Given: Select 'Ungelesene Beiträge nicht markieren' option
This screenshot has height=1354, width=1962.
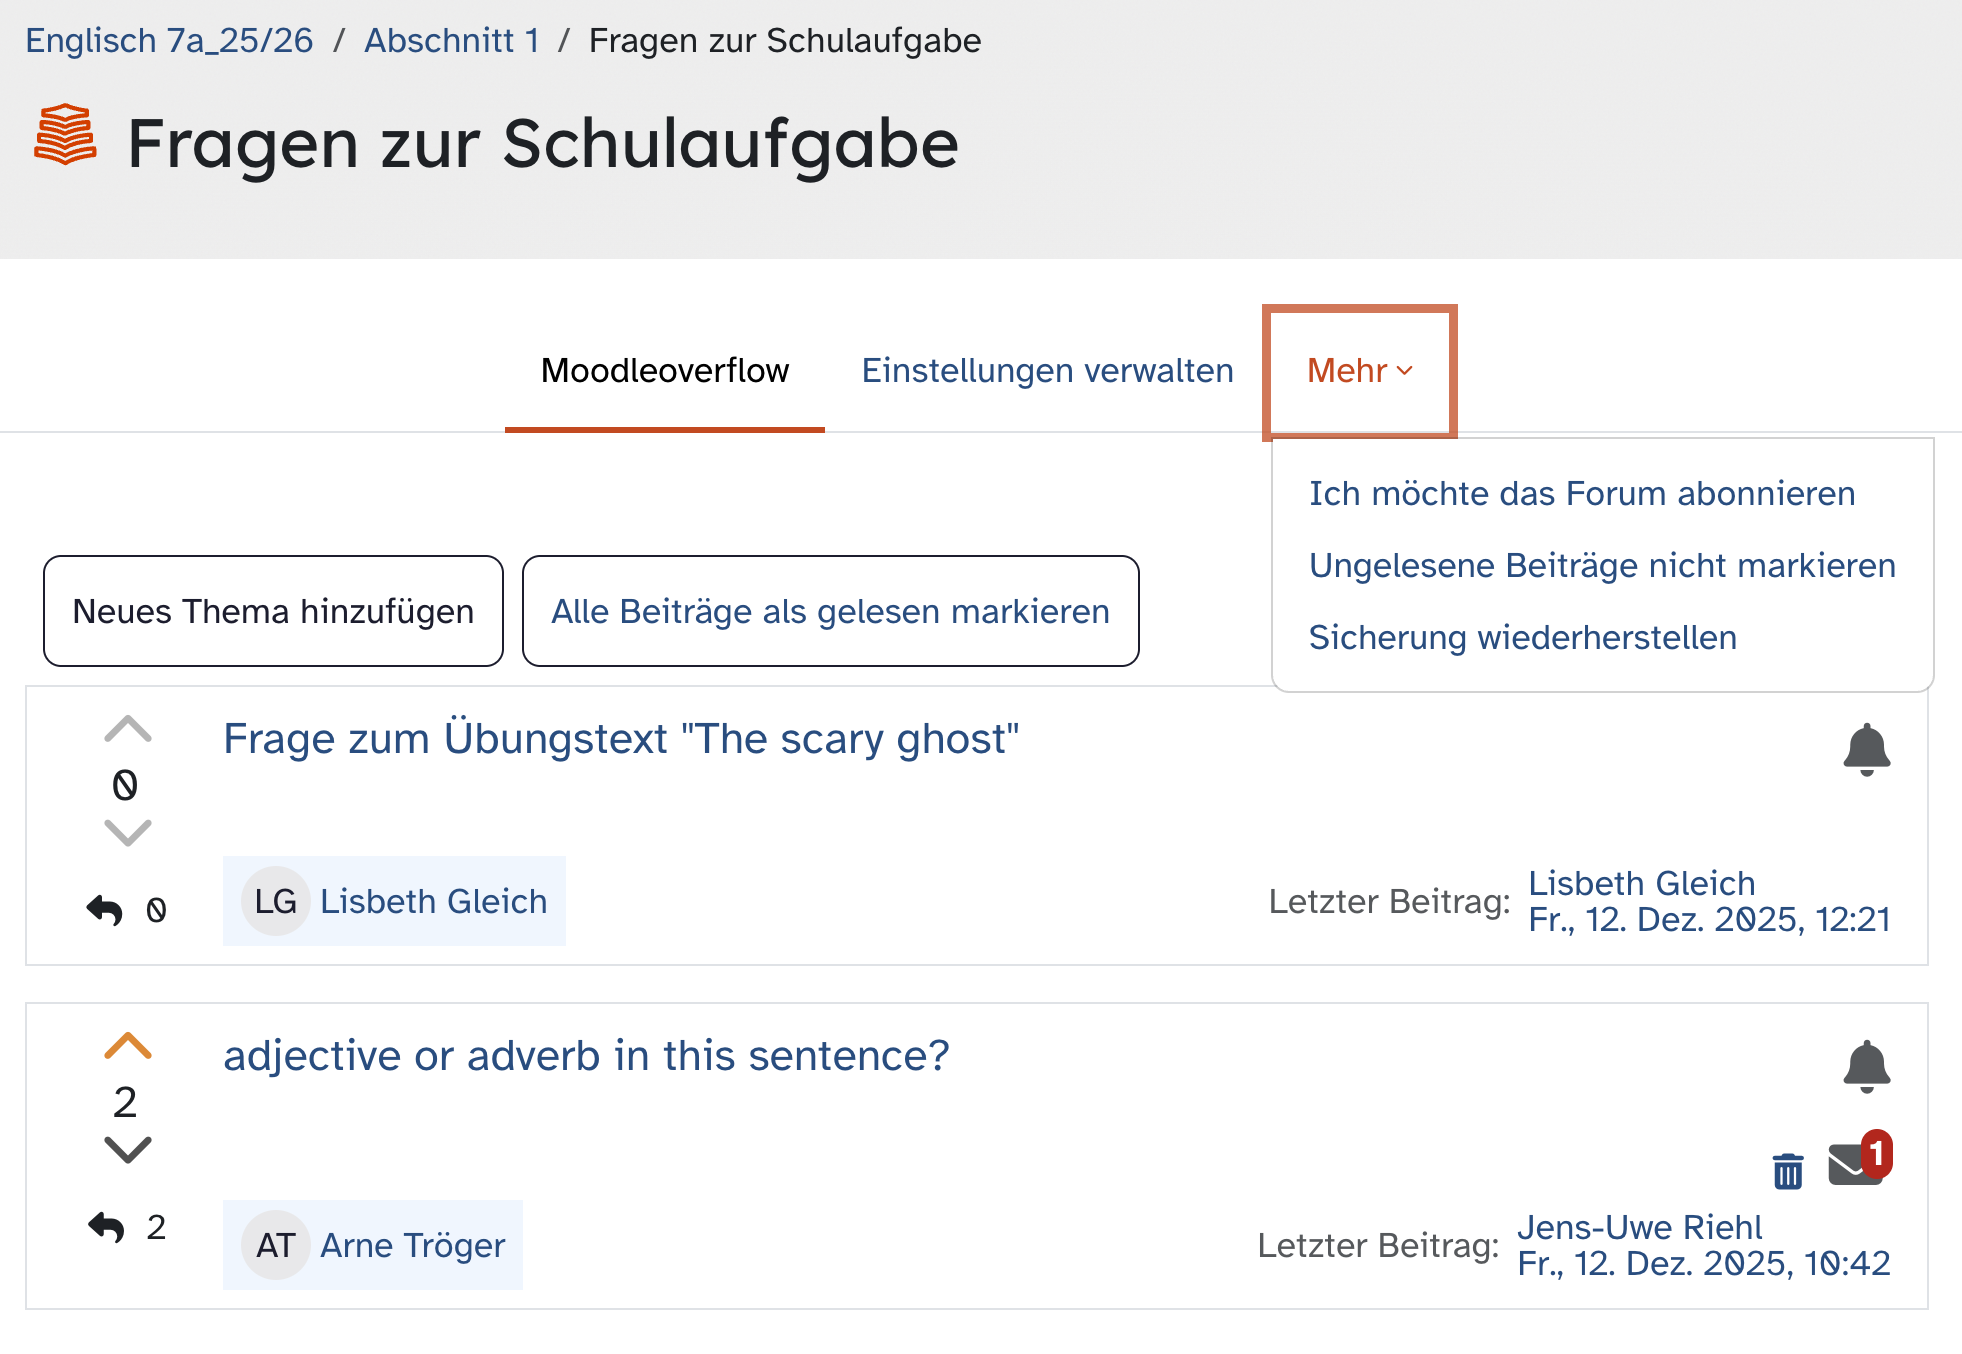Looking at the screenshot, I should [x=1602, y=566].
